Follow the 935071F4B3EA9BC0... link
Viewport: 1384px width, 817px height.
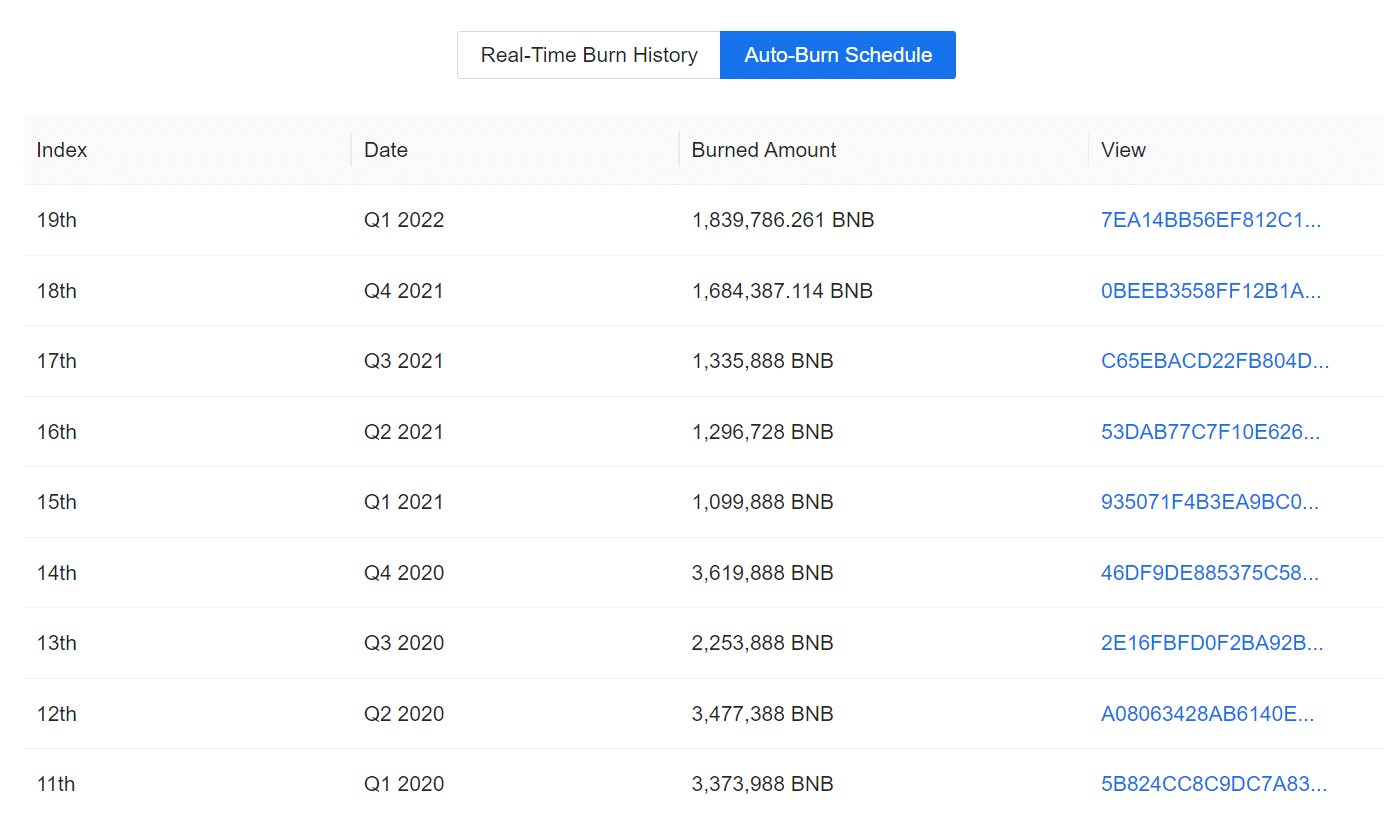click(x=1210, y=502)
